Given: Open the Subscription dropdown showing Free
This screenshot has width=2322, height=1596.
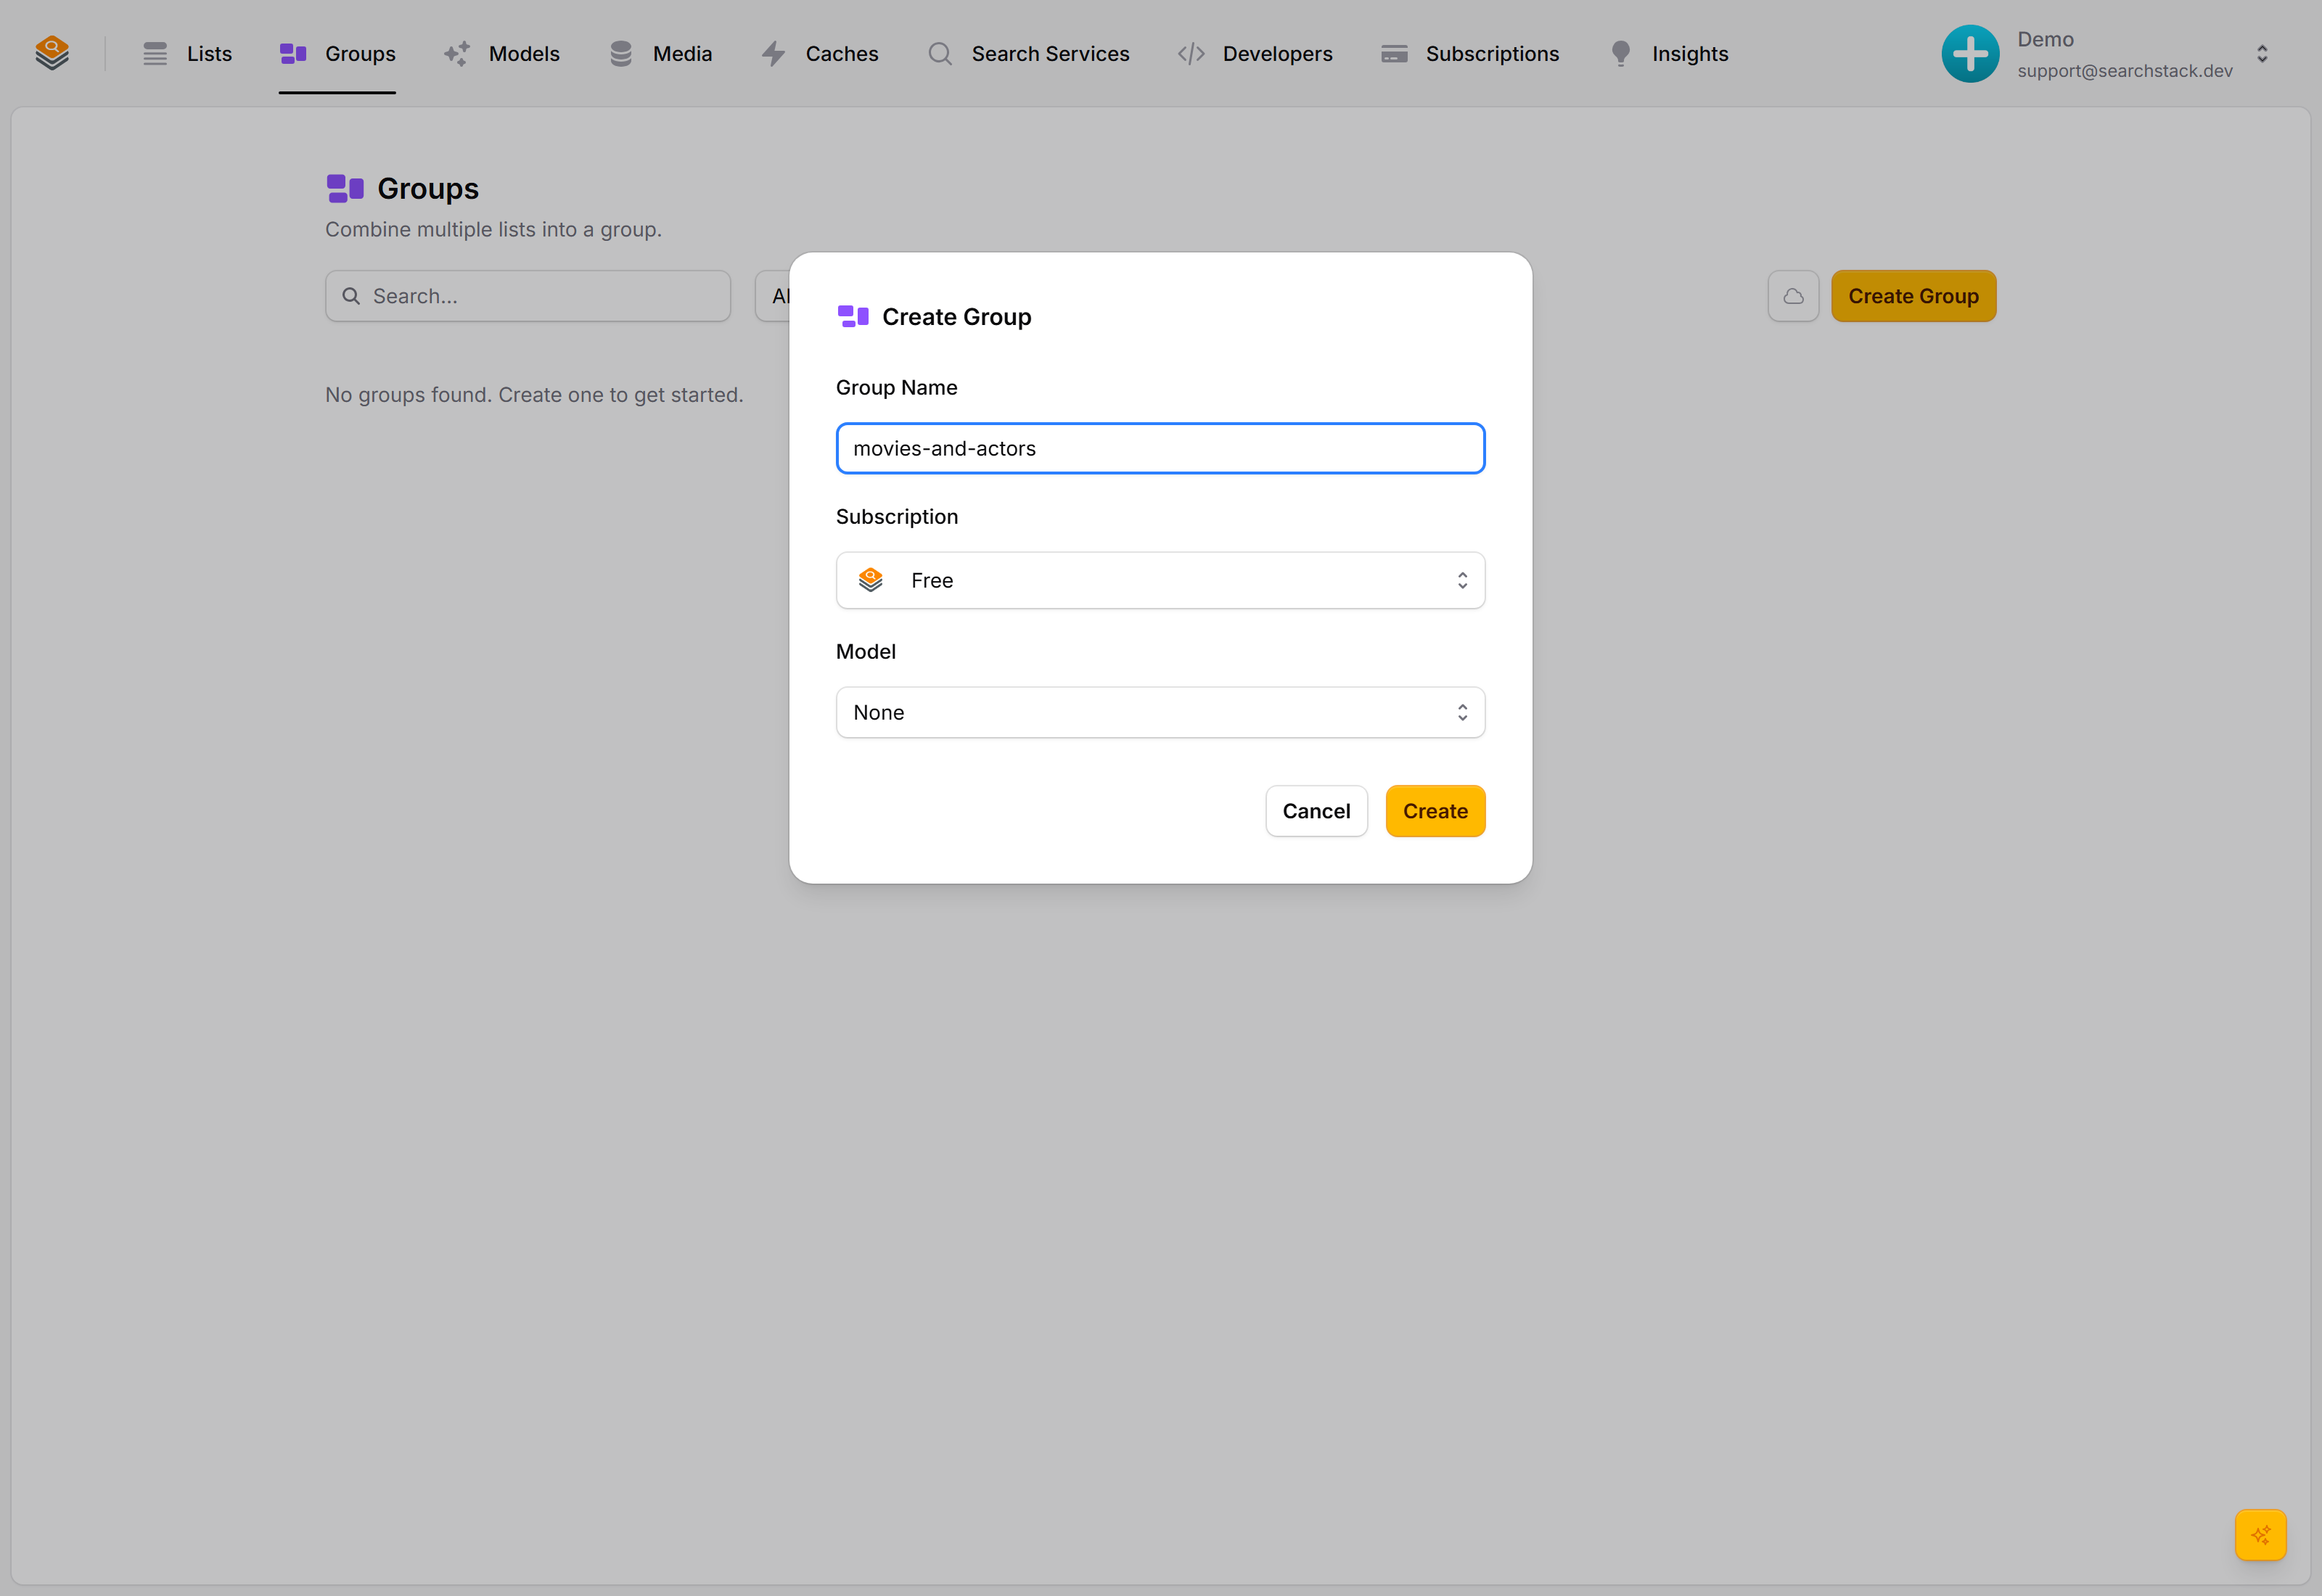Looking at the screenshot, I should tap(1160, 580).
